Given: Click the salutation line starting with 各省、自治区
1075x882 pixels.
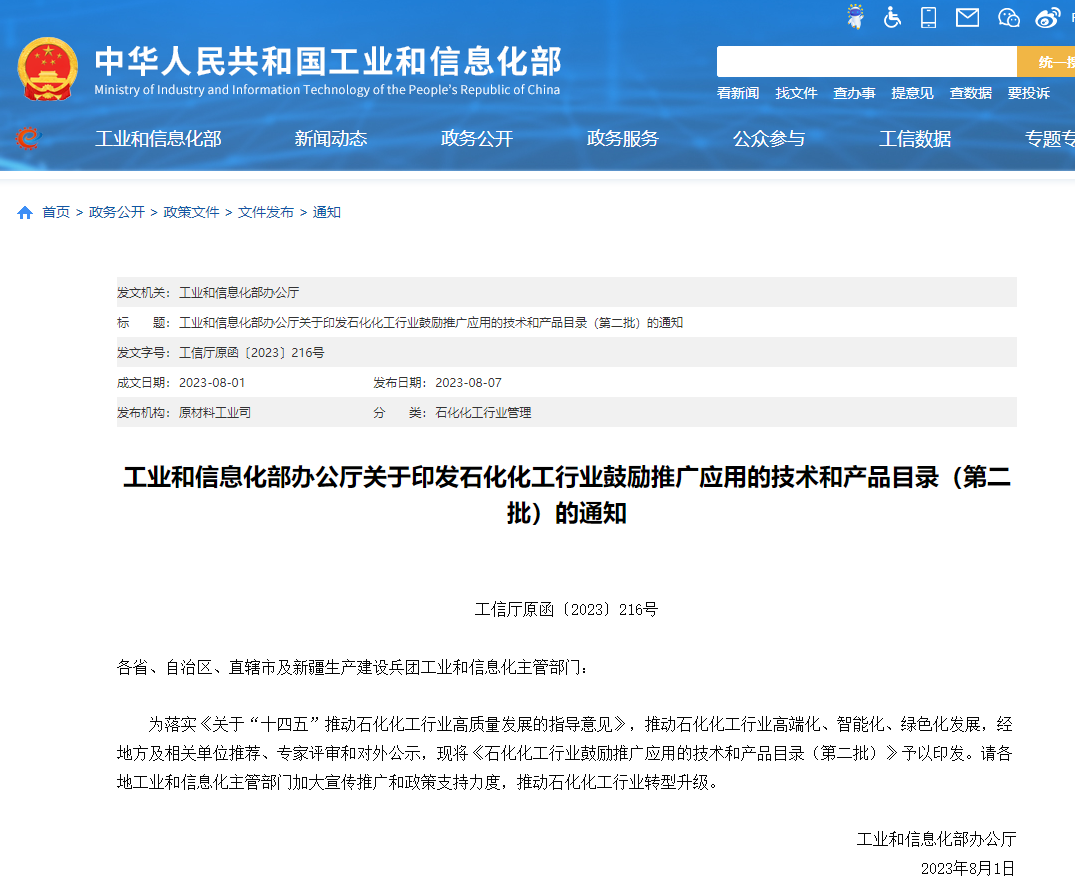Looking at the screenshot, I should pyautogui.click(x=352, y=667).
